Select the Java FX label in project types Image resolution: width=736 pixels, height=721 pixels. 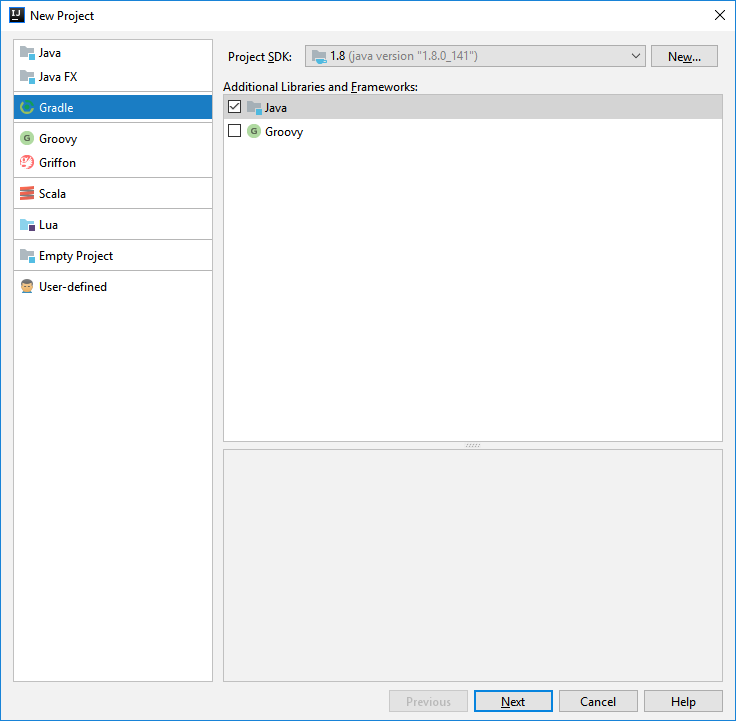pos(58,77)
